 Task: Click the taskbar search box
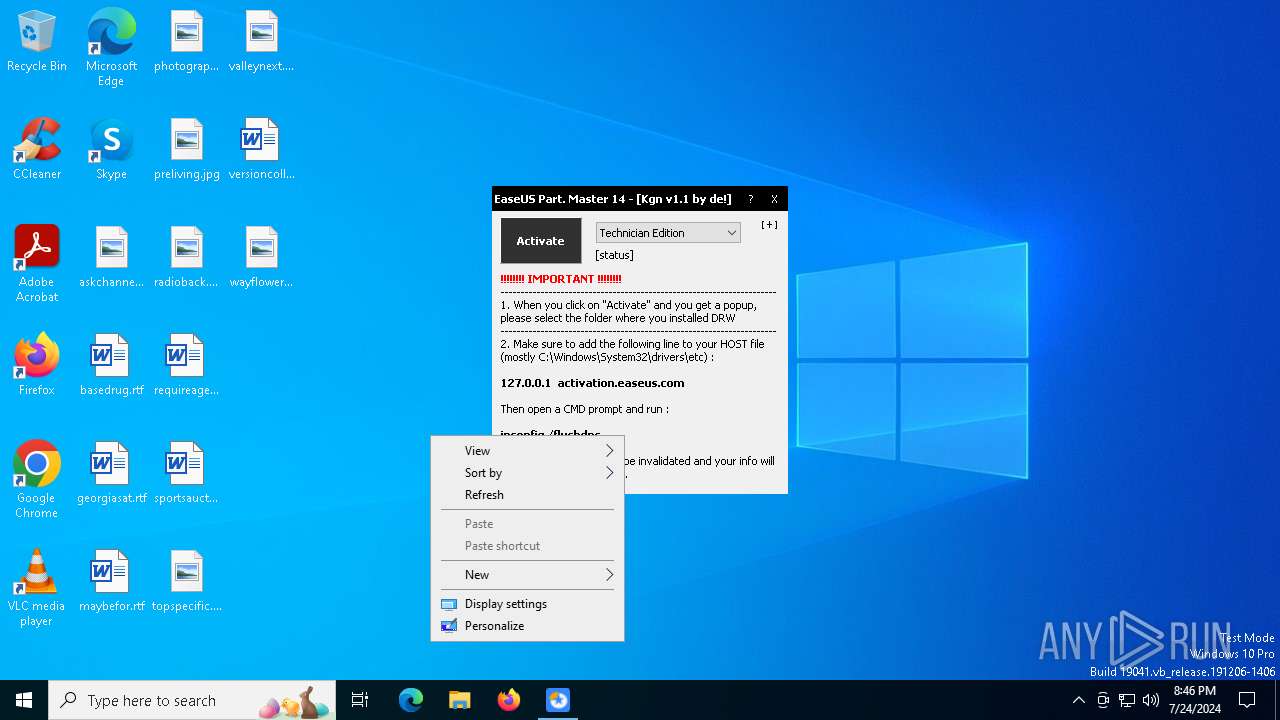pyautogui.click(x=192, y=700)
